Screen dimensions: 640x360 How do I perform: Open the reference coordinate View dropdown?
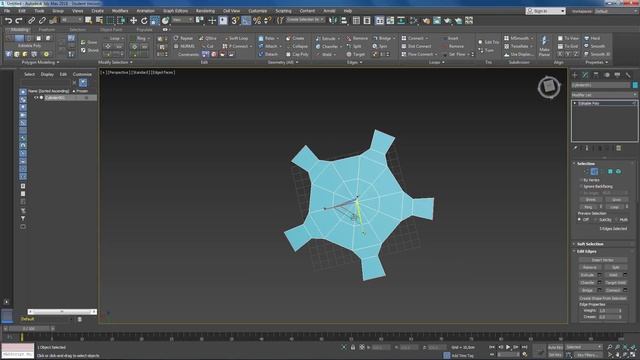tap(182, 20)
